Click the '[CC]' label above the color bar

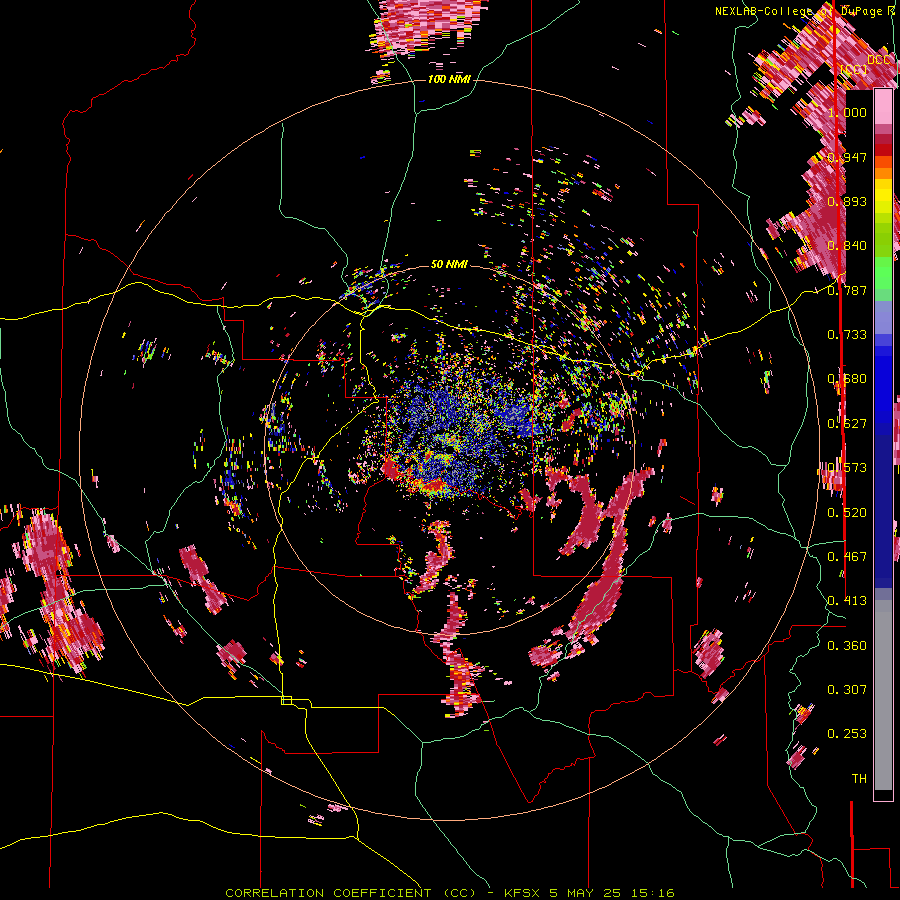[x=854, y=69]
